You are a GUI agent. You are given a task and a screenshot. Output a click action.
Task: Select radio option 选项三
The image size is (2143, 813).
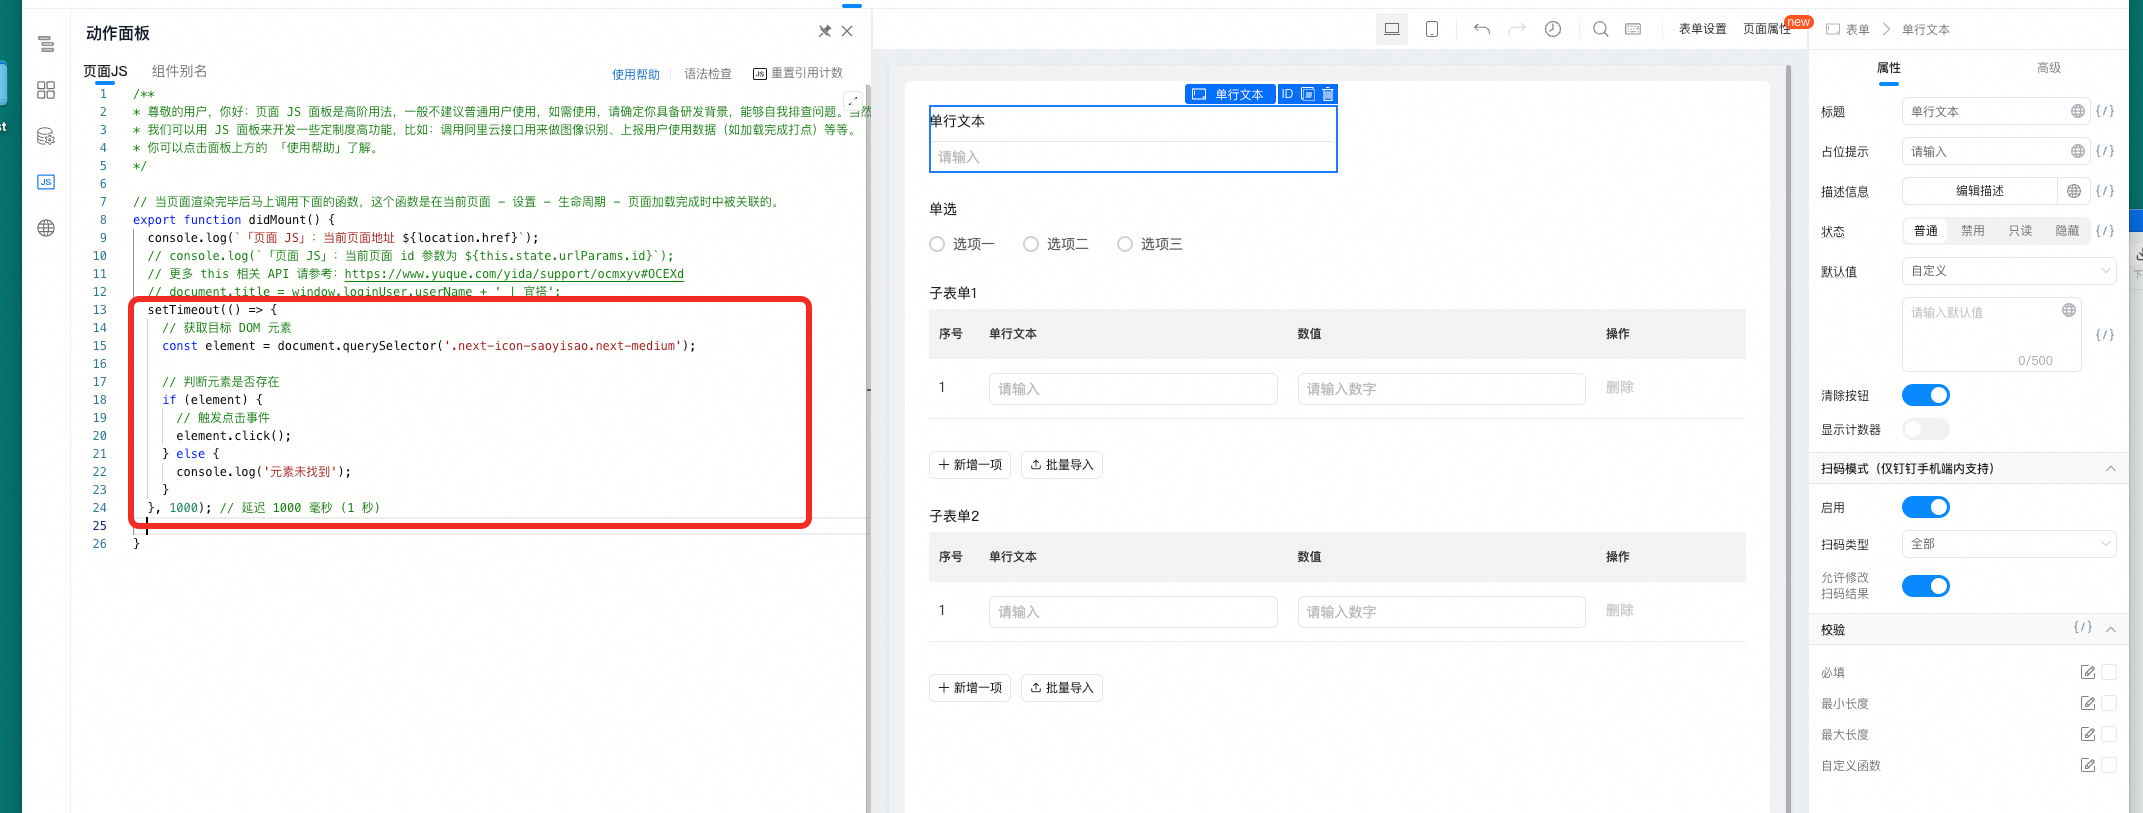[x=1125, y=244]
